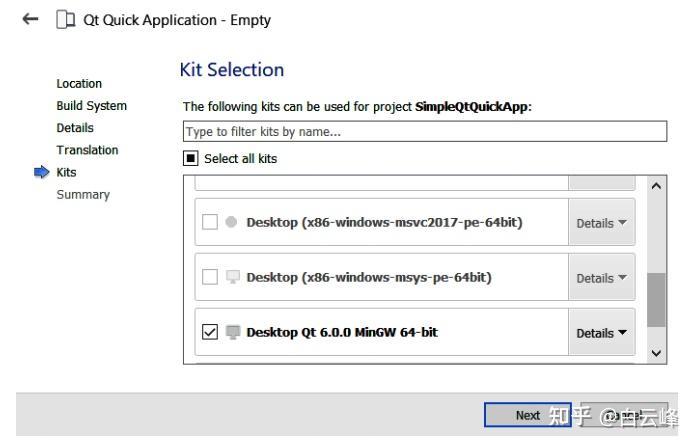Click the kit list scrollbar thumb

click(656, 300)
